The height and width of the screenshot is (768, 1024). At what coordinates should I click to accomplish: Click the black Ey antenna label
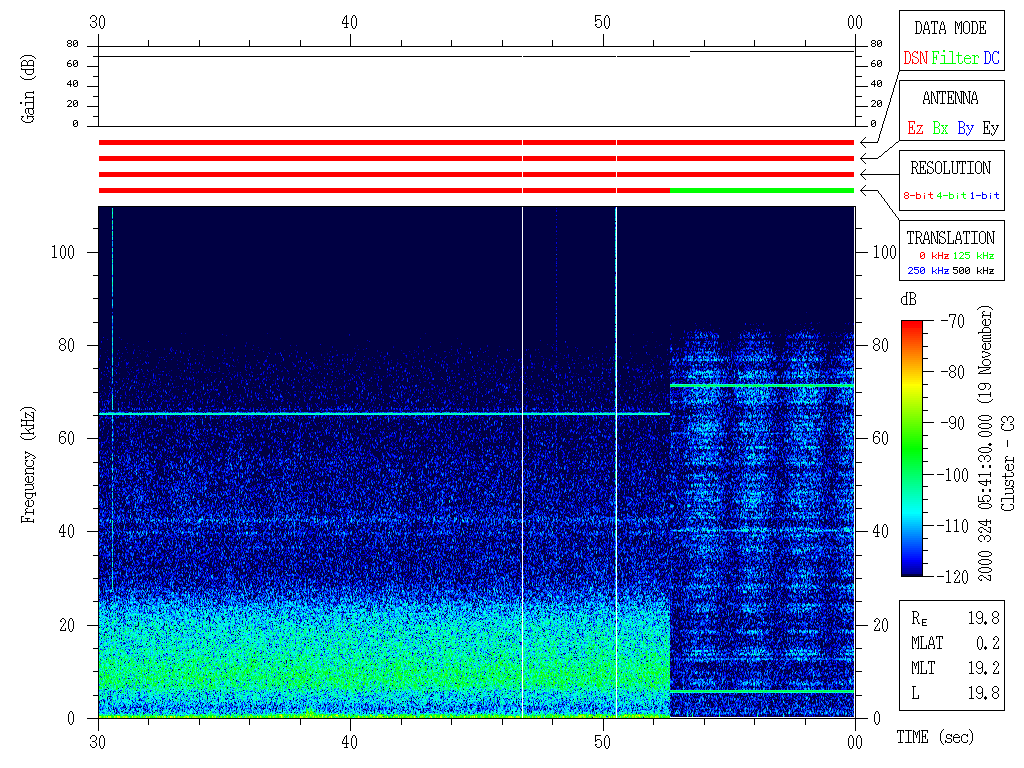pos(990,128)
